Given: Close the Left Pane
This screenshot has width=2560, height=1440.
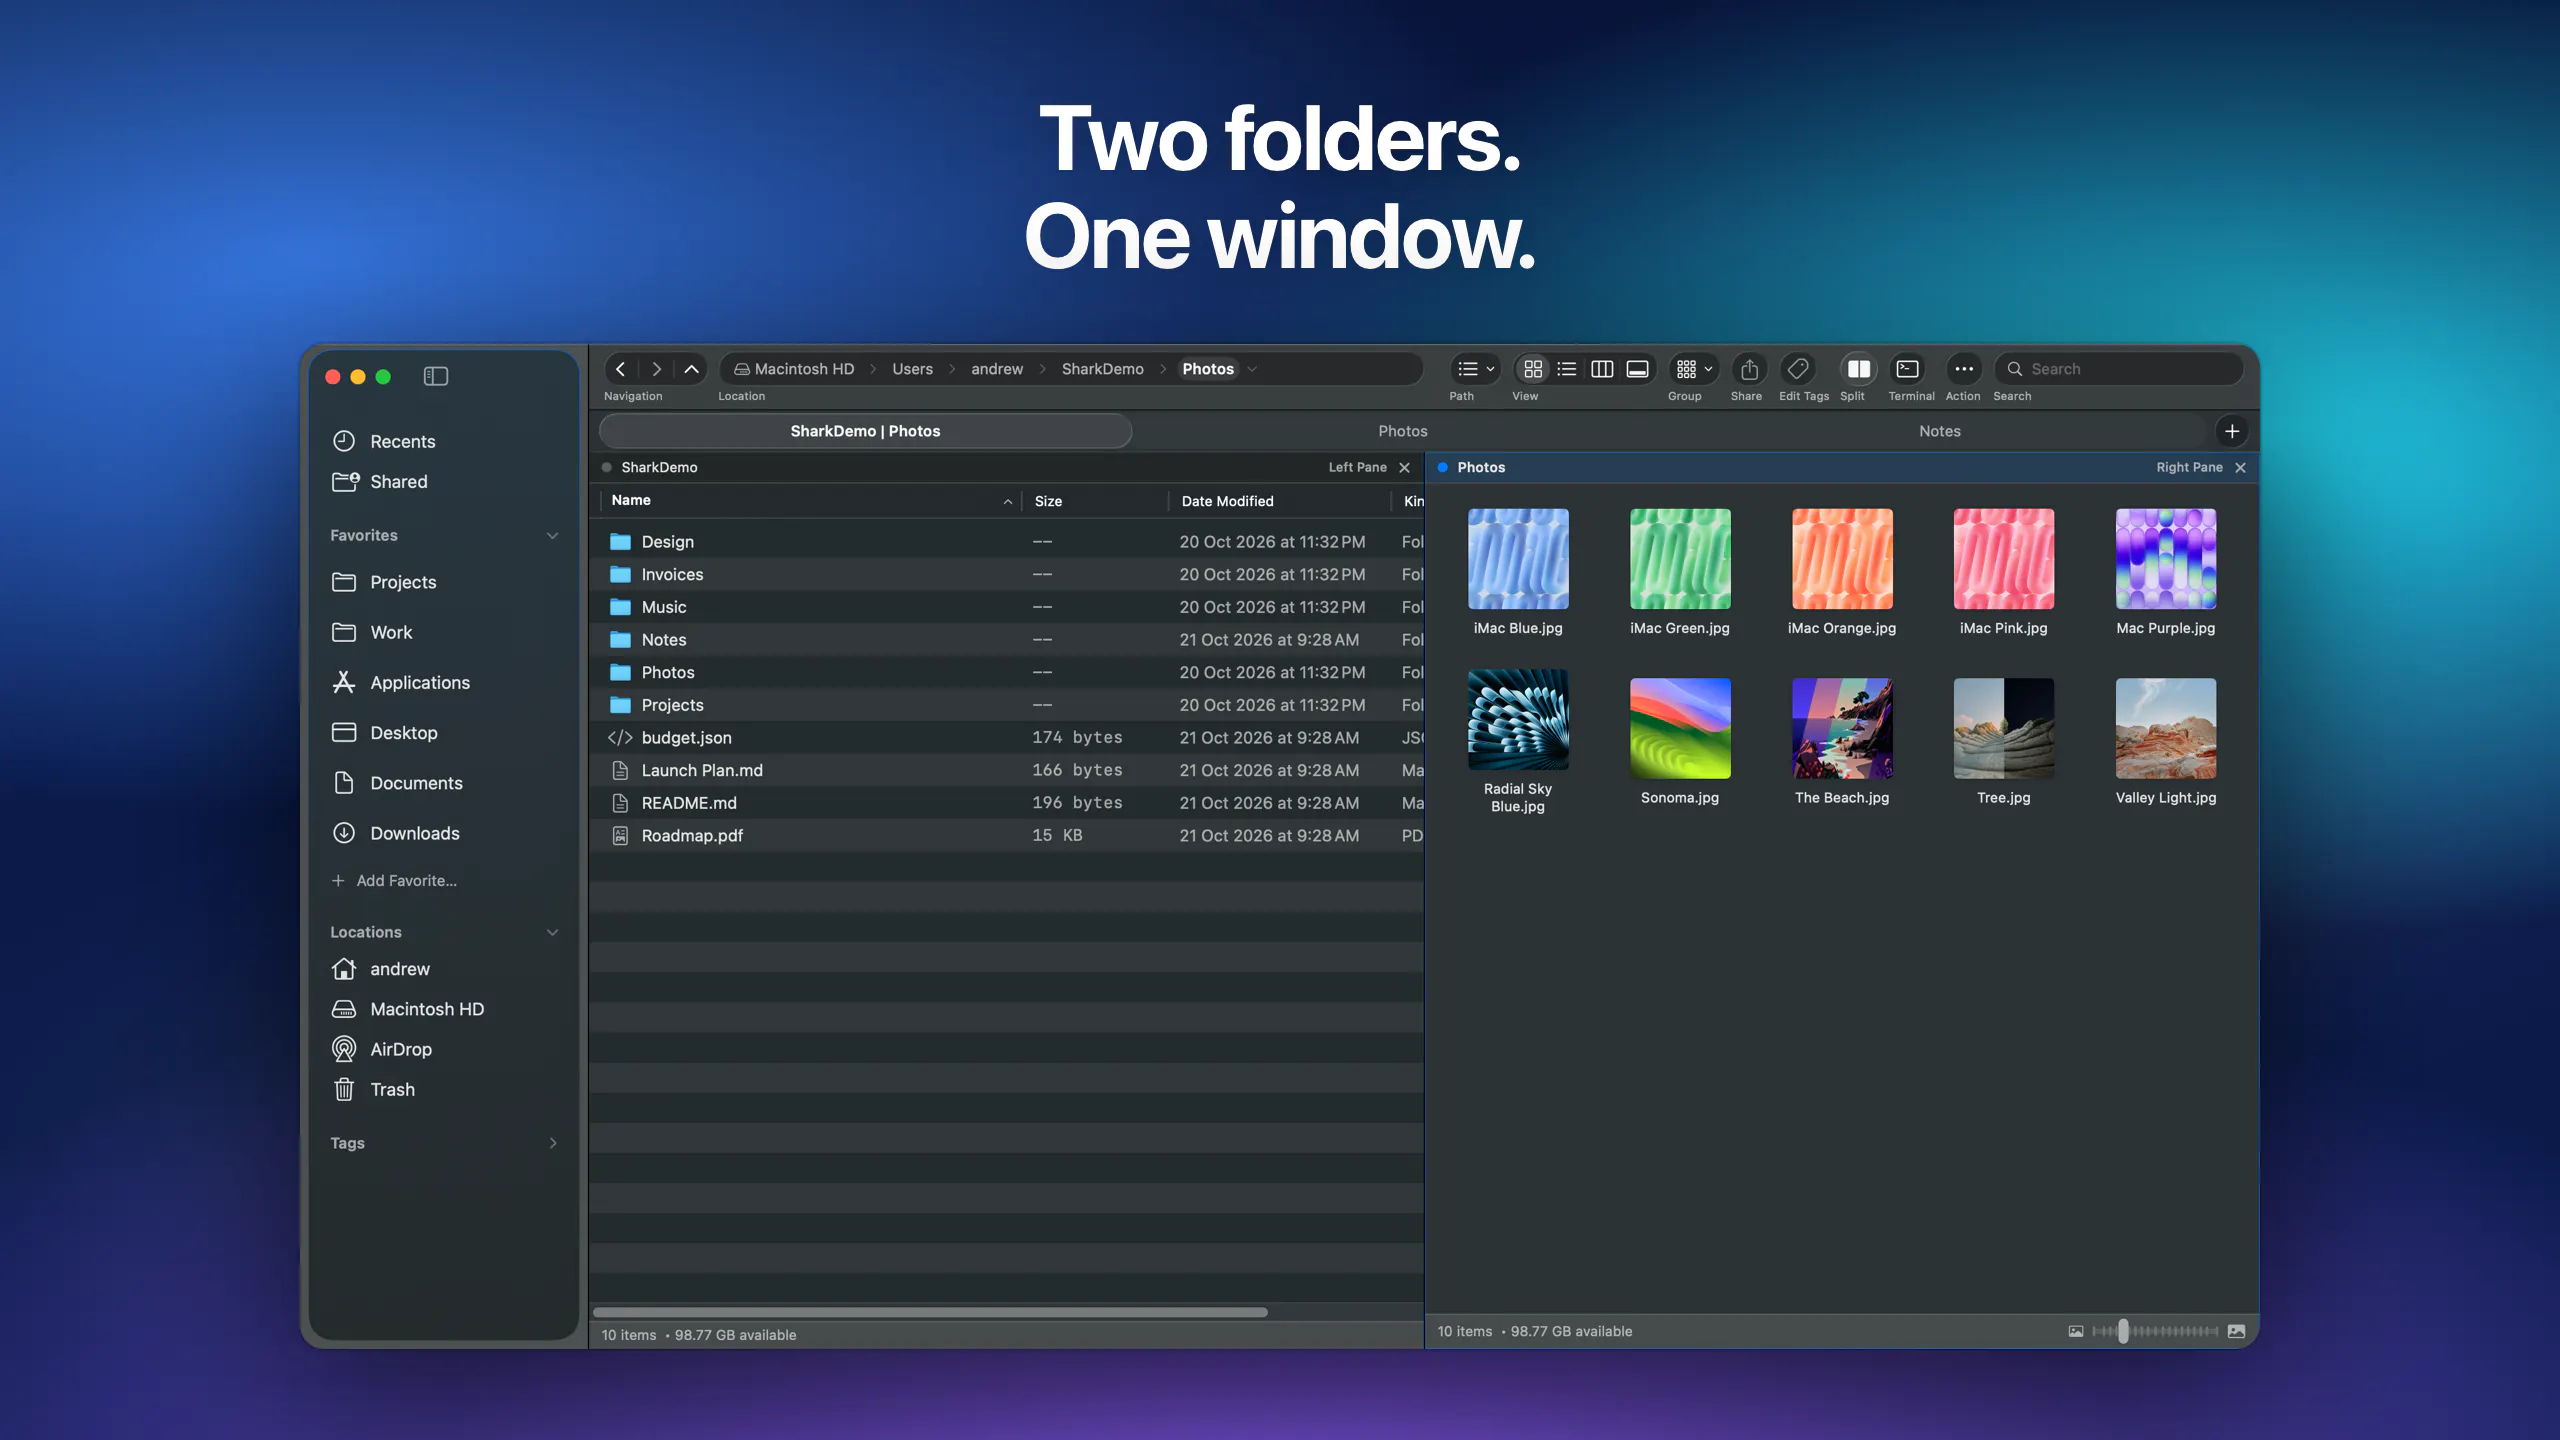Looking at the screenshot, I should tap(1404, 467).
